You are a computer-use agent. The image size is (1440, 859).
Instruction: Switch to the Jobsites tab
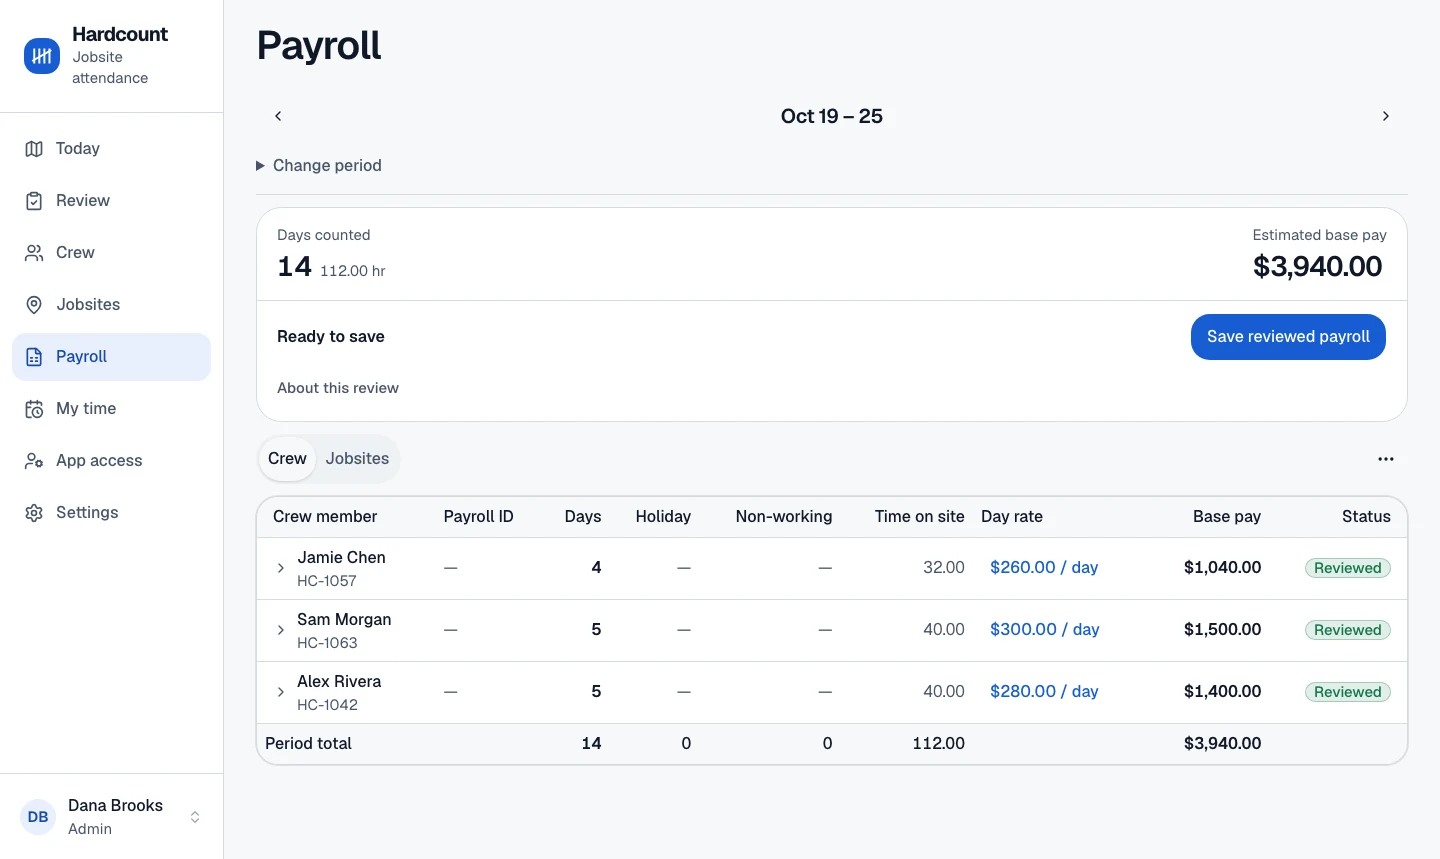[357, 459]
